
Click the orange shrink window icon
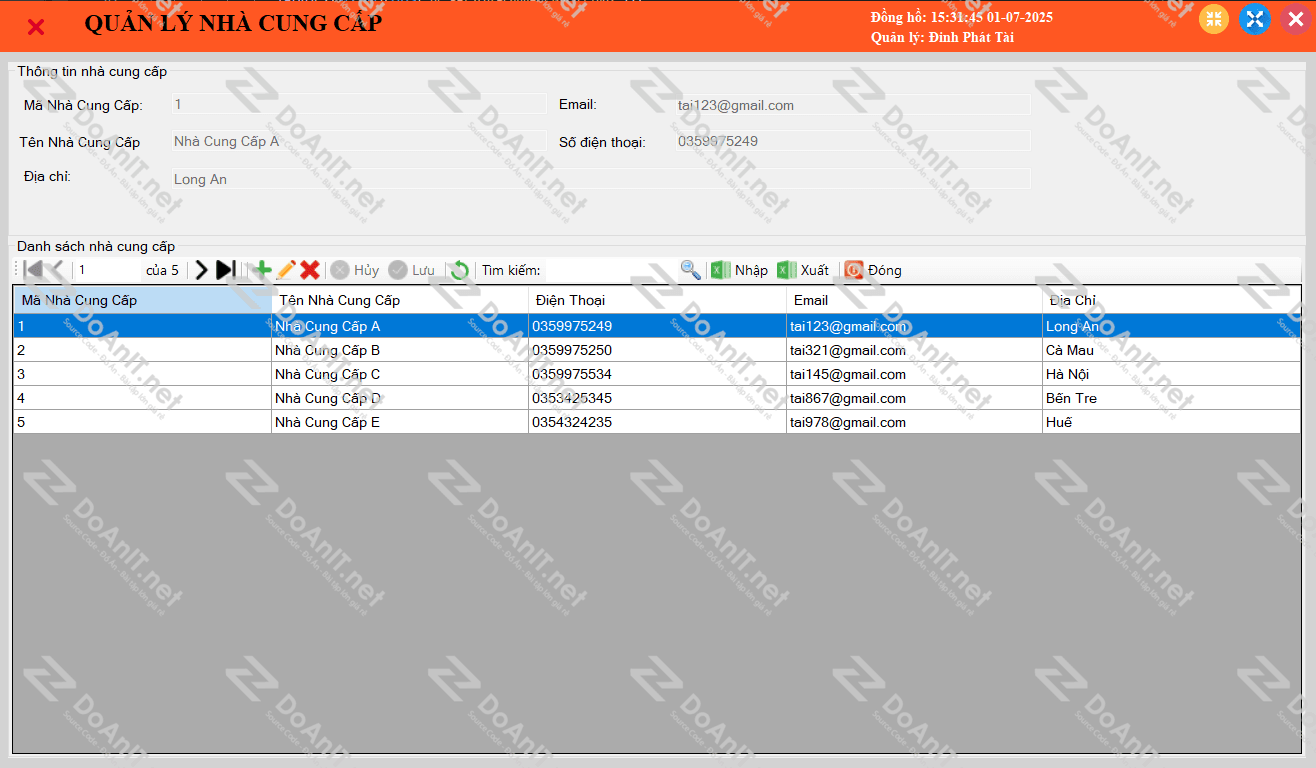[x=1214, y=19]
